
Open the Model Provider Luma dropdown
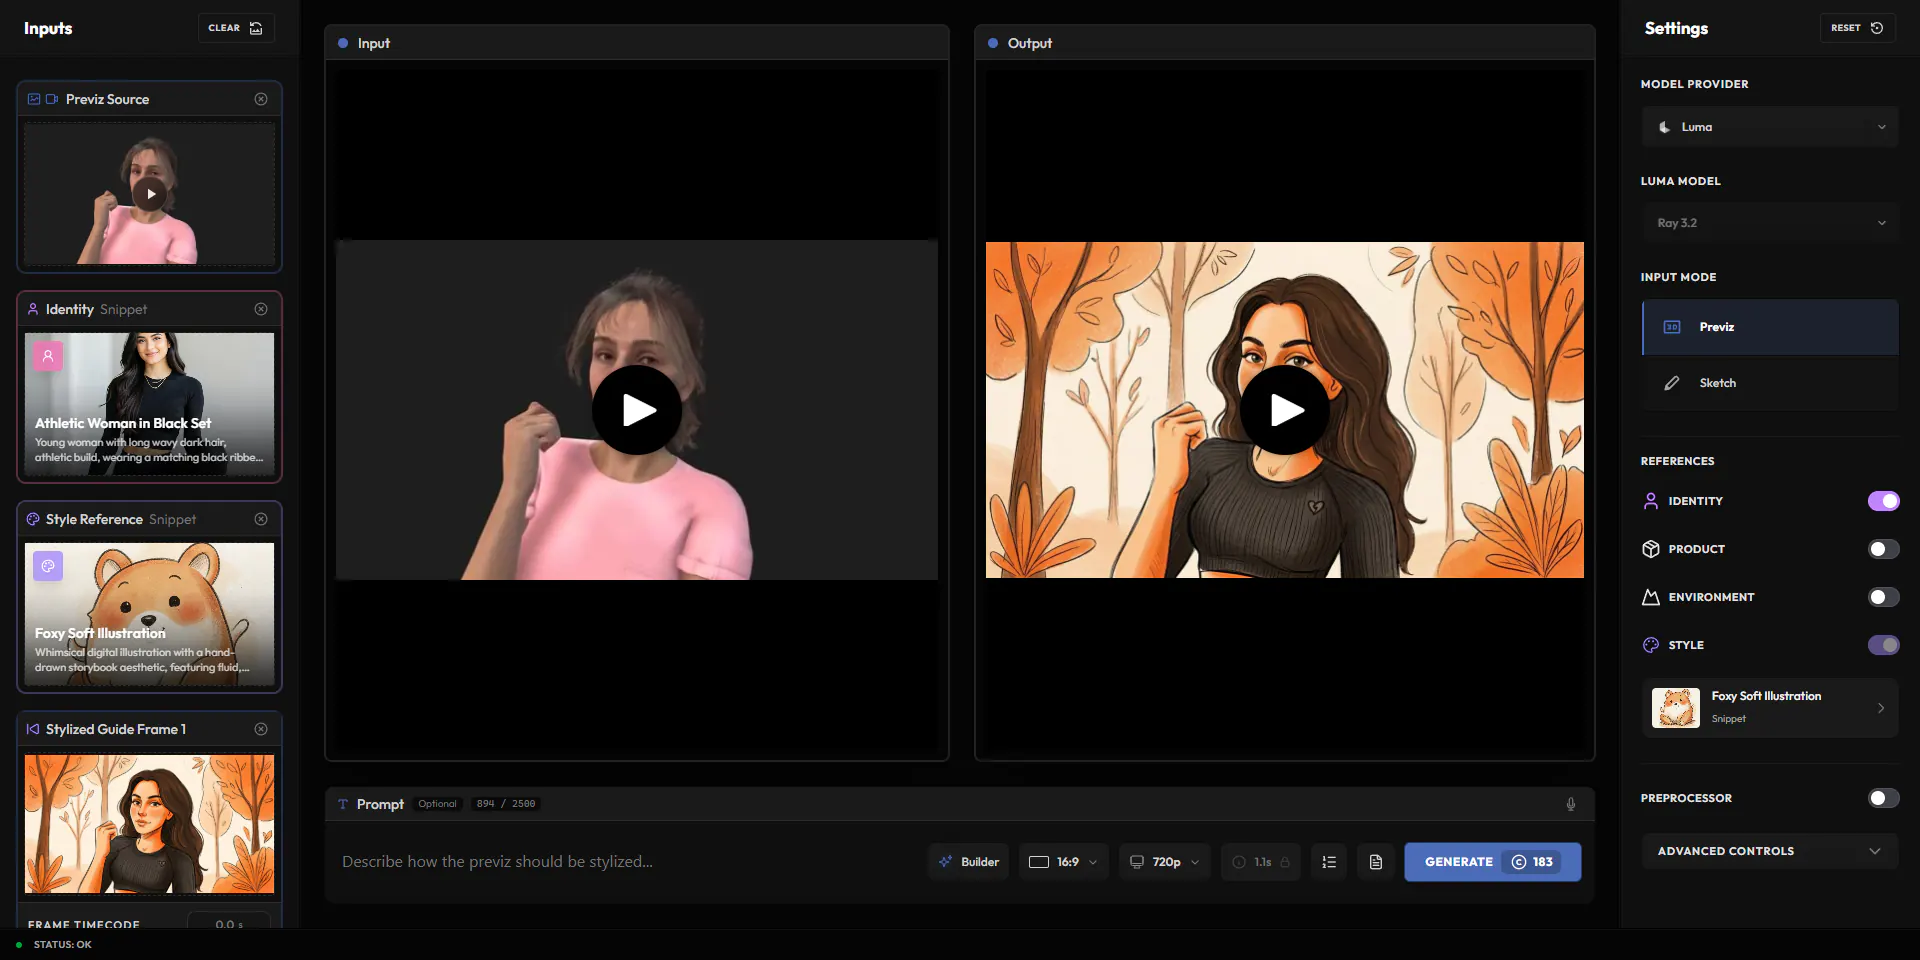coord(1769,127)
